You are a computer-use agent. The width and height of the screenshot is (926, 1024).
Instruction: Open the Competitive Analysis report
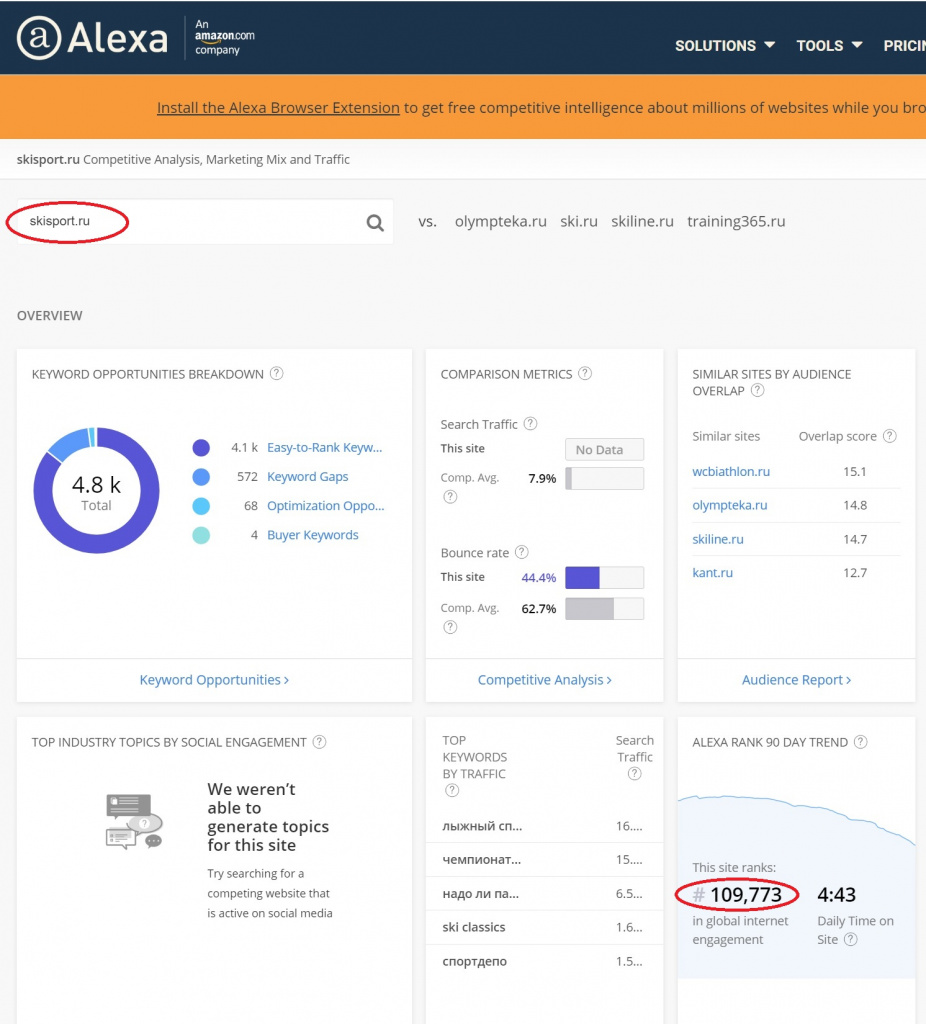(545, 680)
